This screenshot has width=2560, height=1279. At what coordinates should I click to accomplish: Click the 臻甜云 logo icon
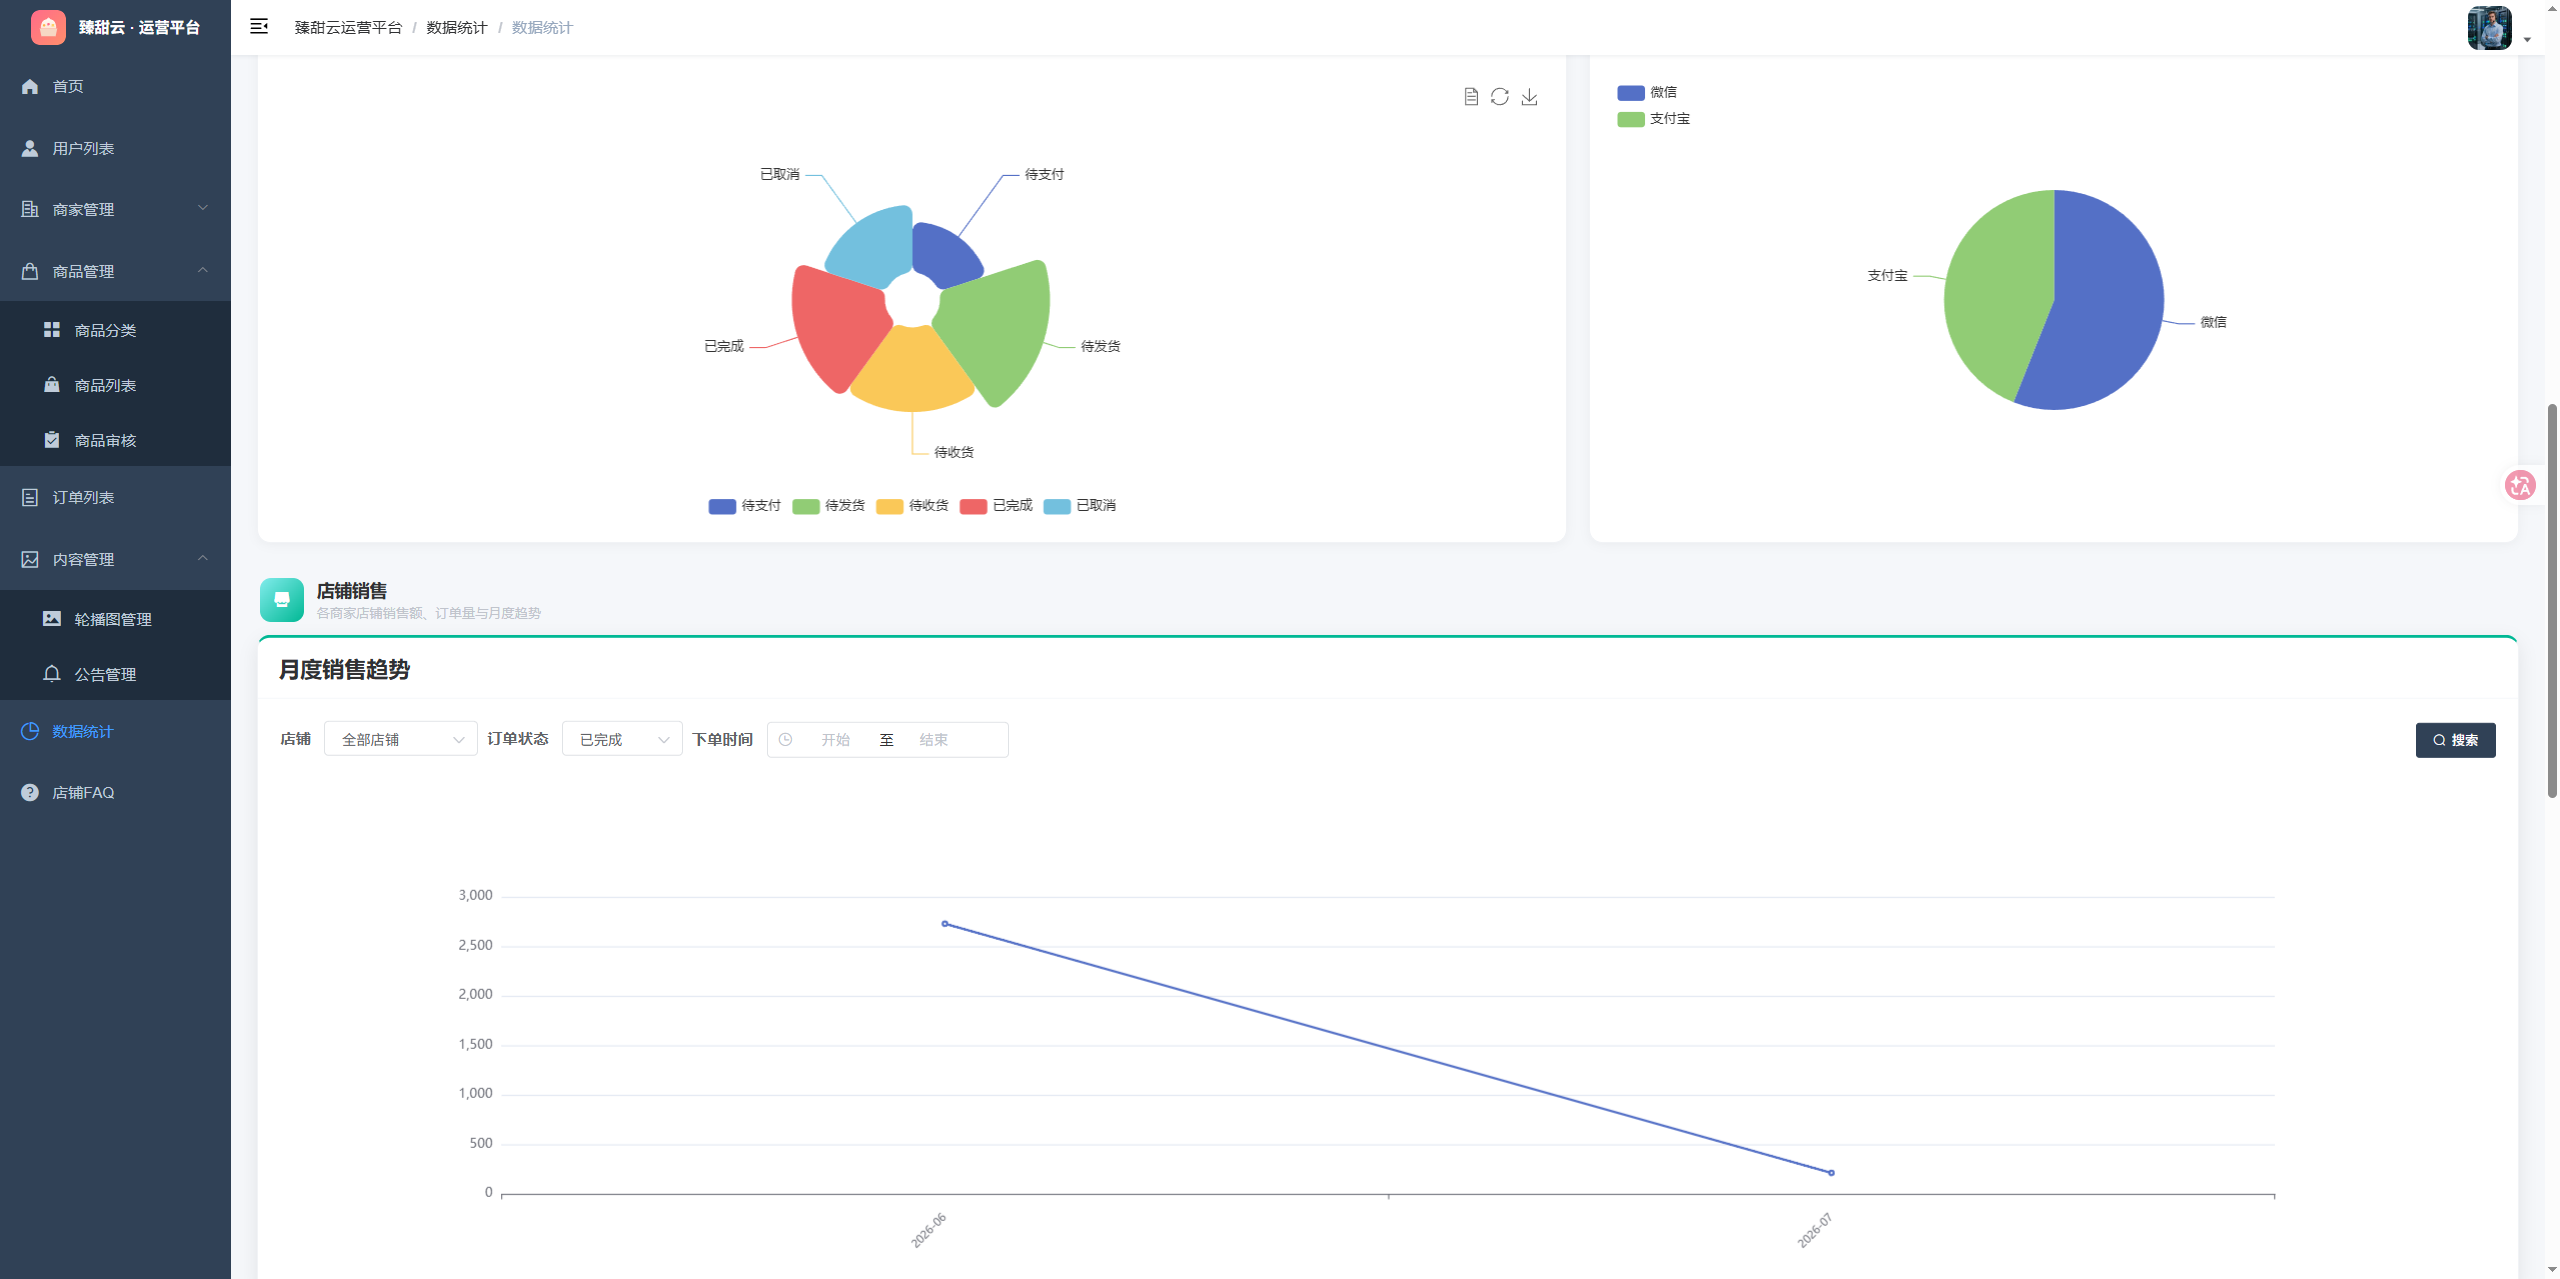tap(48, 27)
